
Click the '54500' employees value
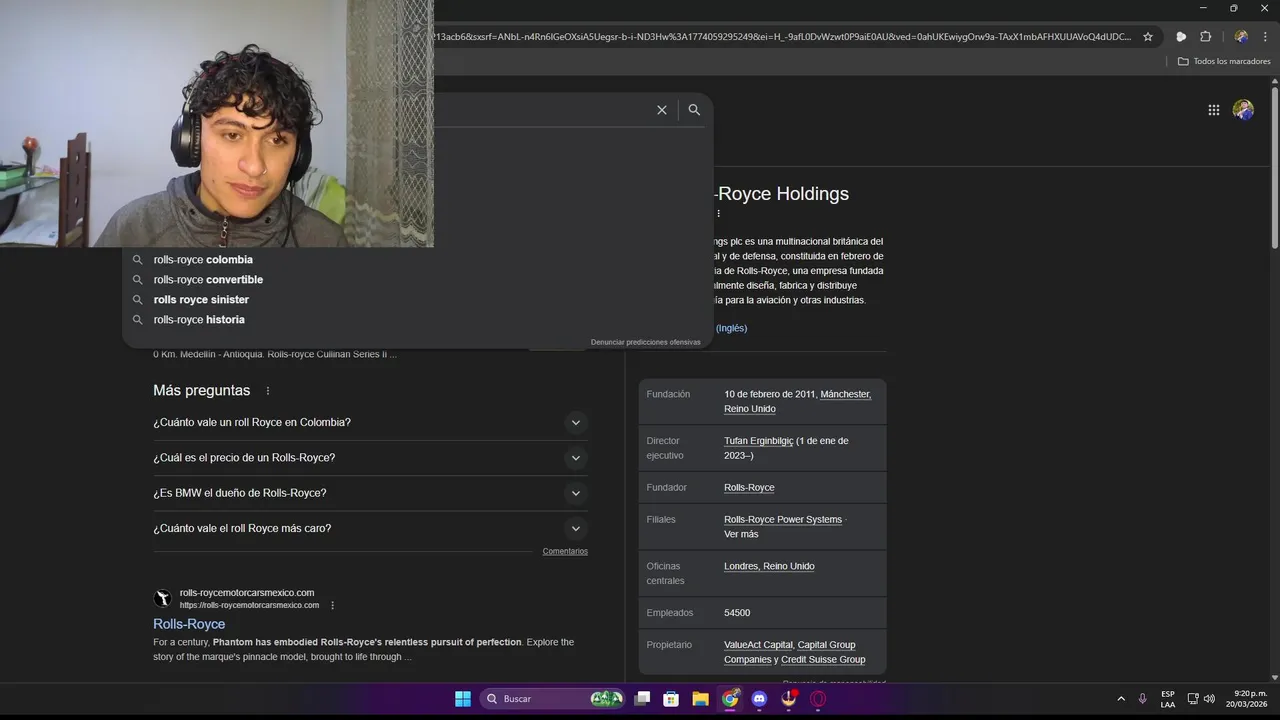pyautogui.click(x=737, y=613)
